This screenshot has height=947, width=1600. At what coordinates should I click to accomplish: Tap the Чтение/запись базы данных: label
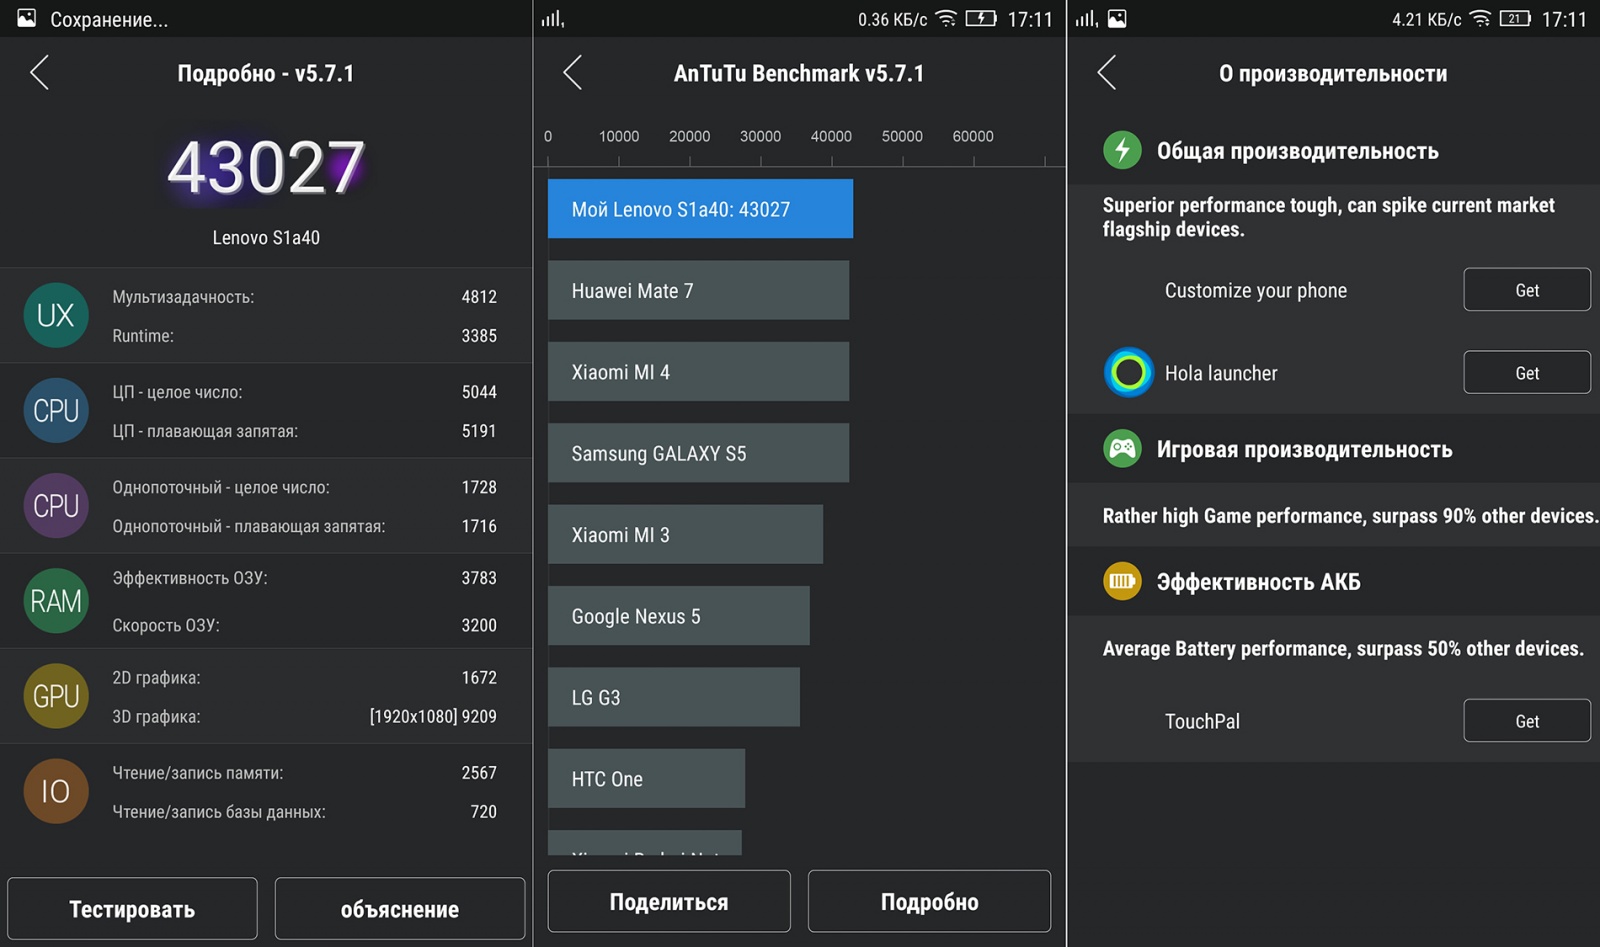tap(219, 812)
